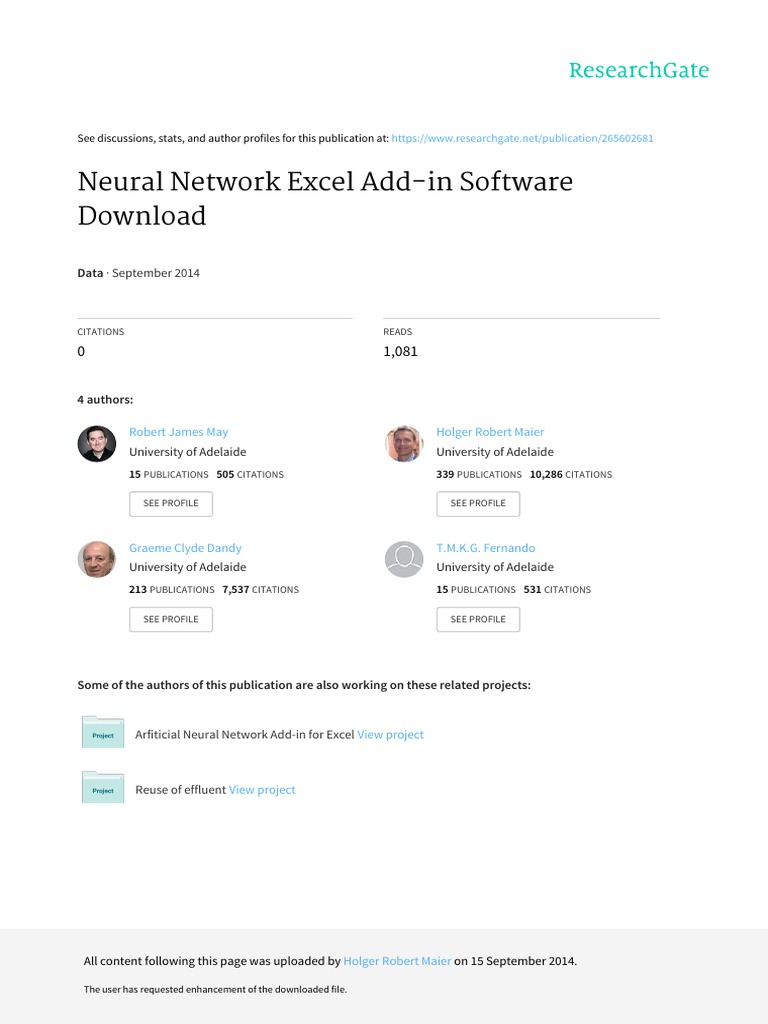This screenshot has width=768, height=1024.
Task: Click See Profile under Robert James May
Action: coord(171,503)
